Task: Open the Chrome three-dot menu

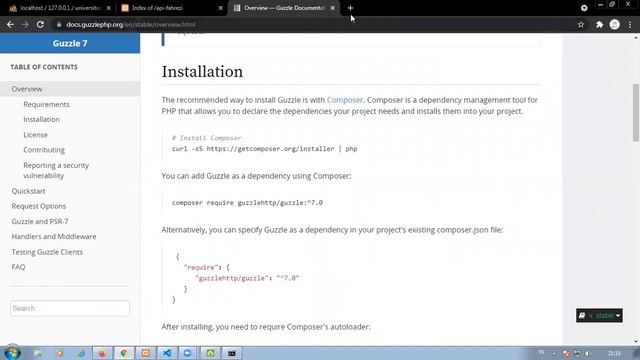Action: (x=630, y=24)
